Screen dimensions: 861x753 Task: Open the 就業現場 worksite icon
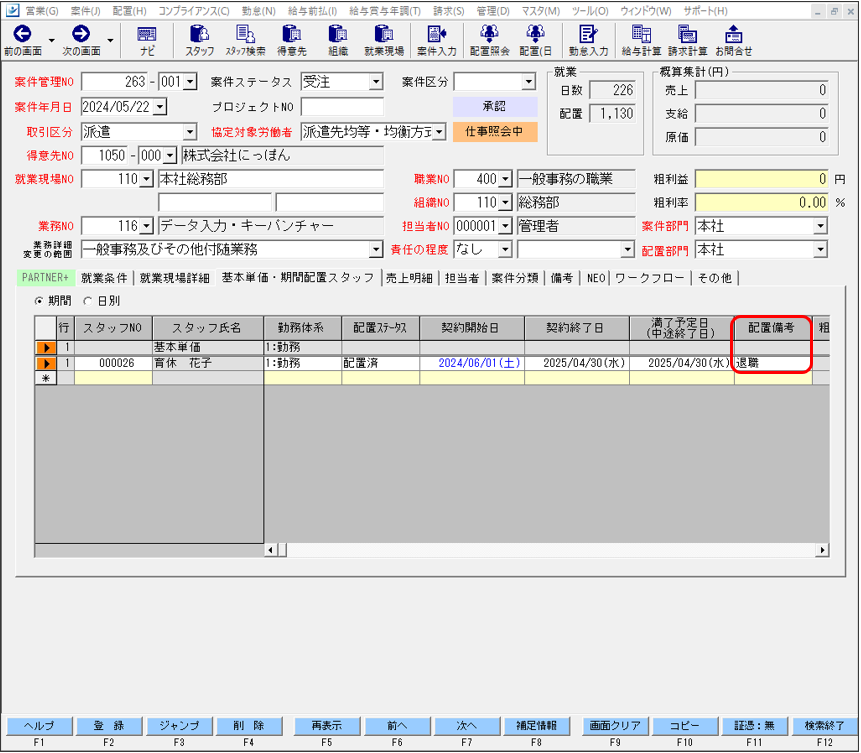click(x=384, y=35)
